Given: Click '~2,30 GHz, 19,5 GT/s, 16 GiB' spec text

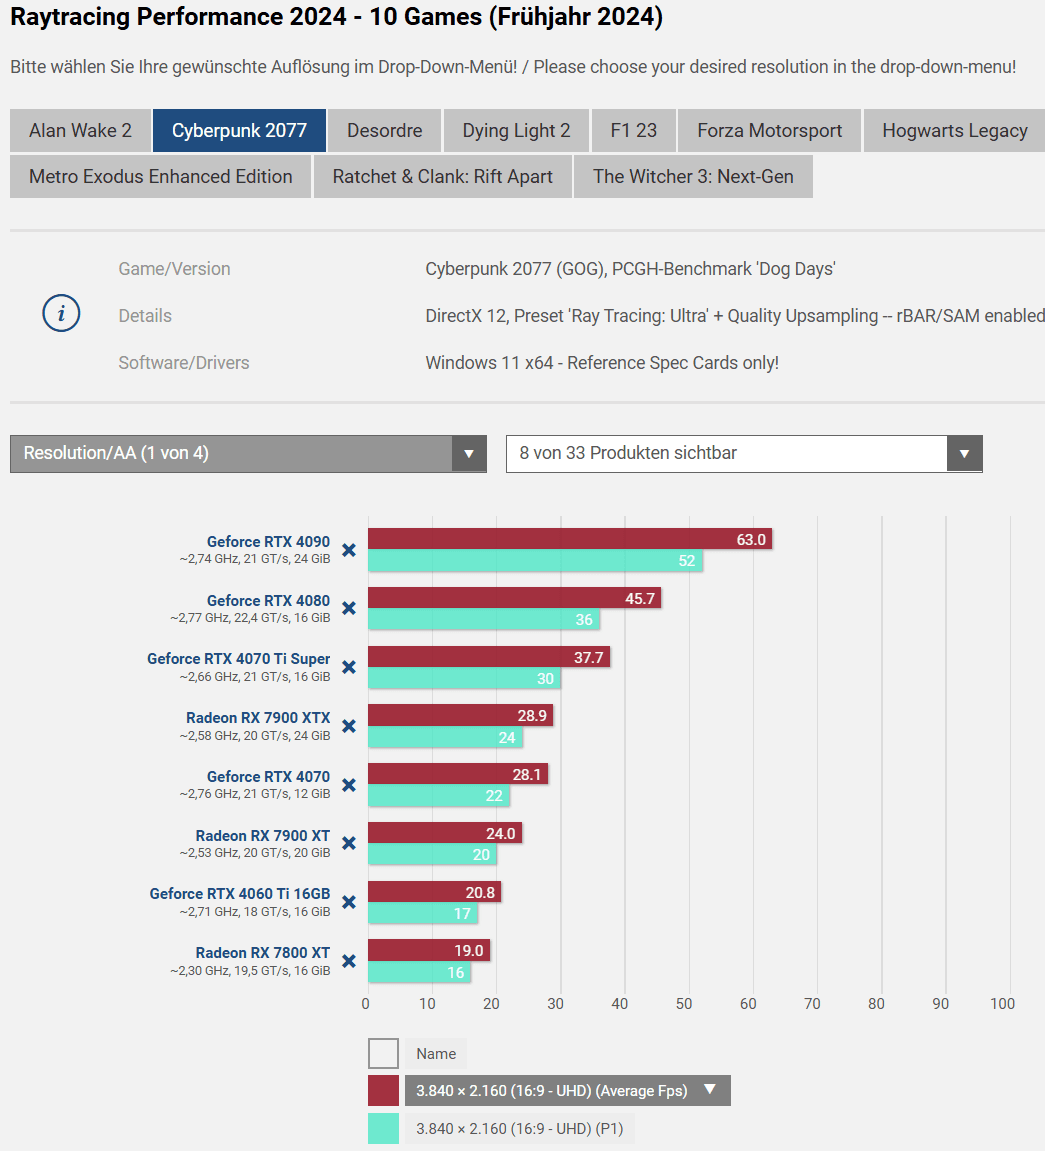Looking at the screenshot, I should 250,970.
